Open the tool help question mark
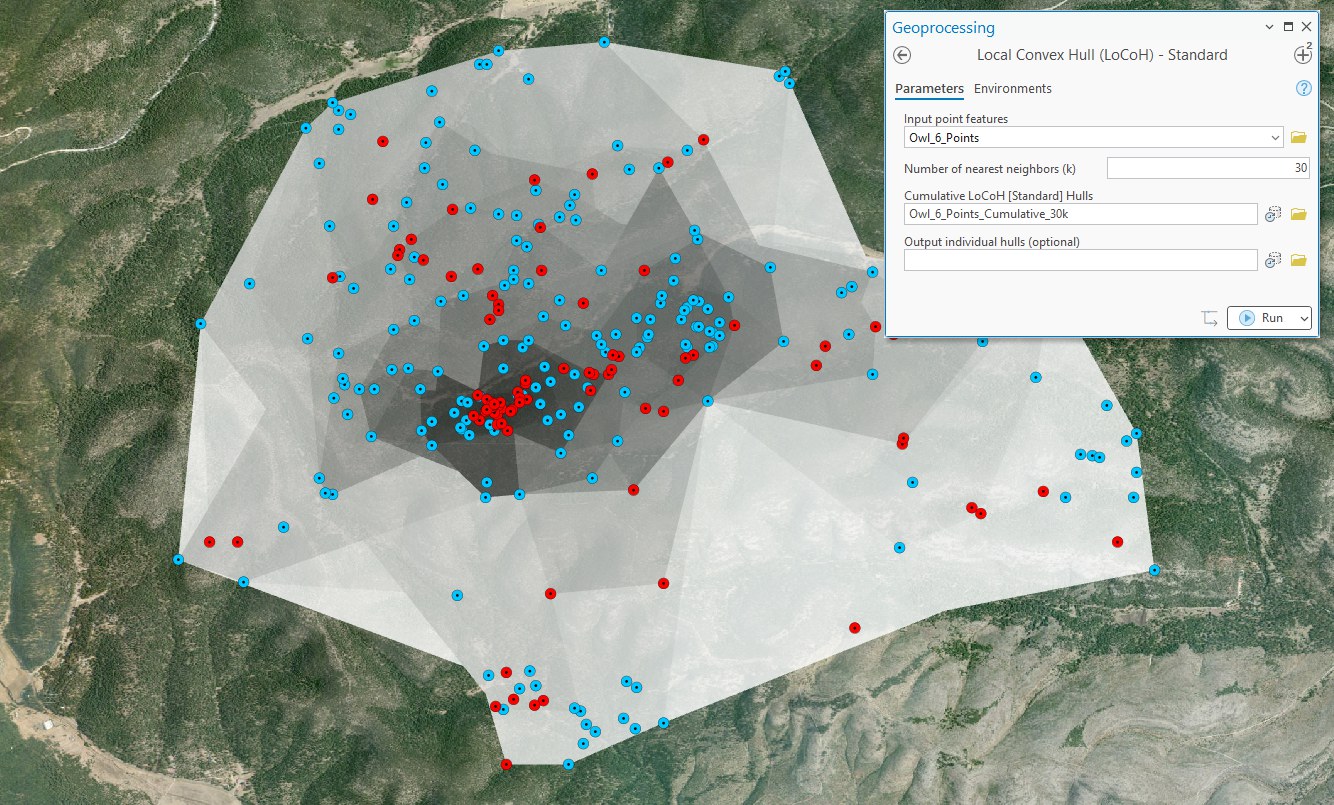This screenshot has height=805, width=1334. pos(1303,88)
